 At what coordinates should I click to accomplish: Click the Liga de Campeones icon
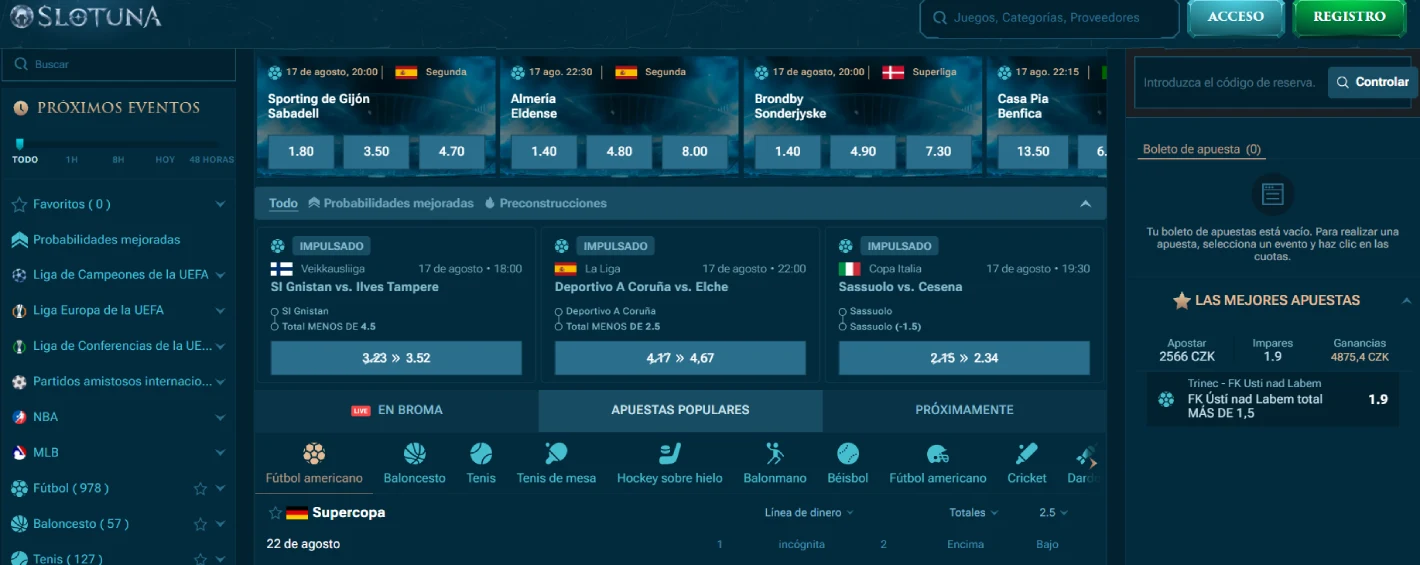19,275
